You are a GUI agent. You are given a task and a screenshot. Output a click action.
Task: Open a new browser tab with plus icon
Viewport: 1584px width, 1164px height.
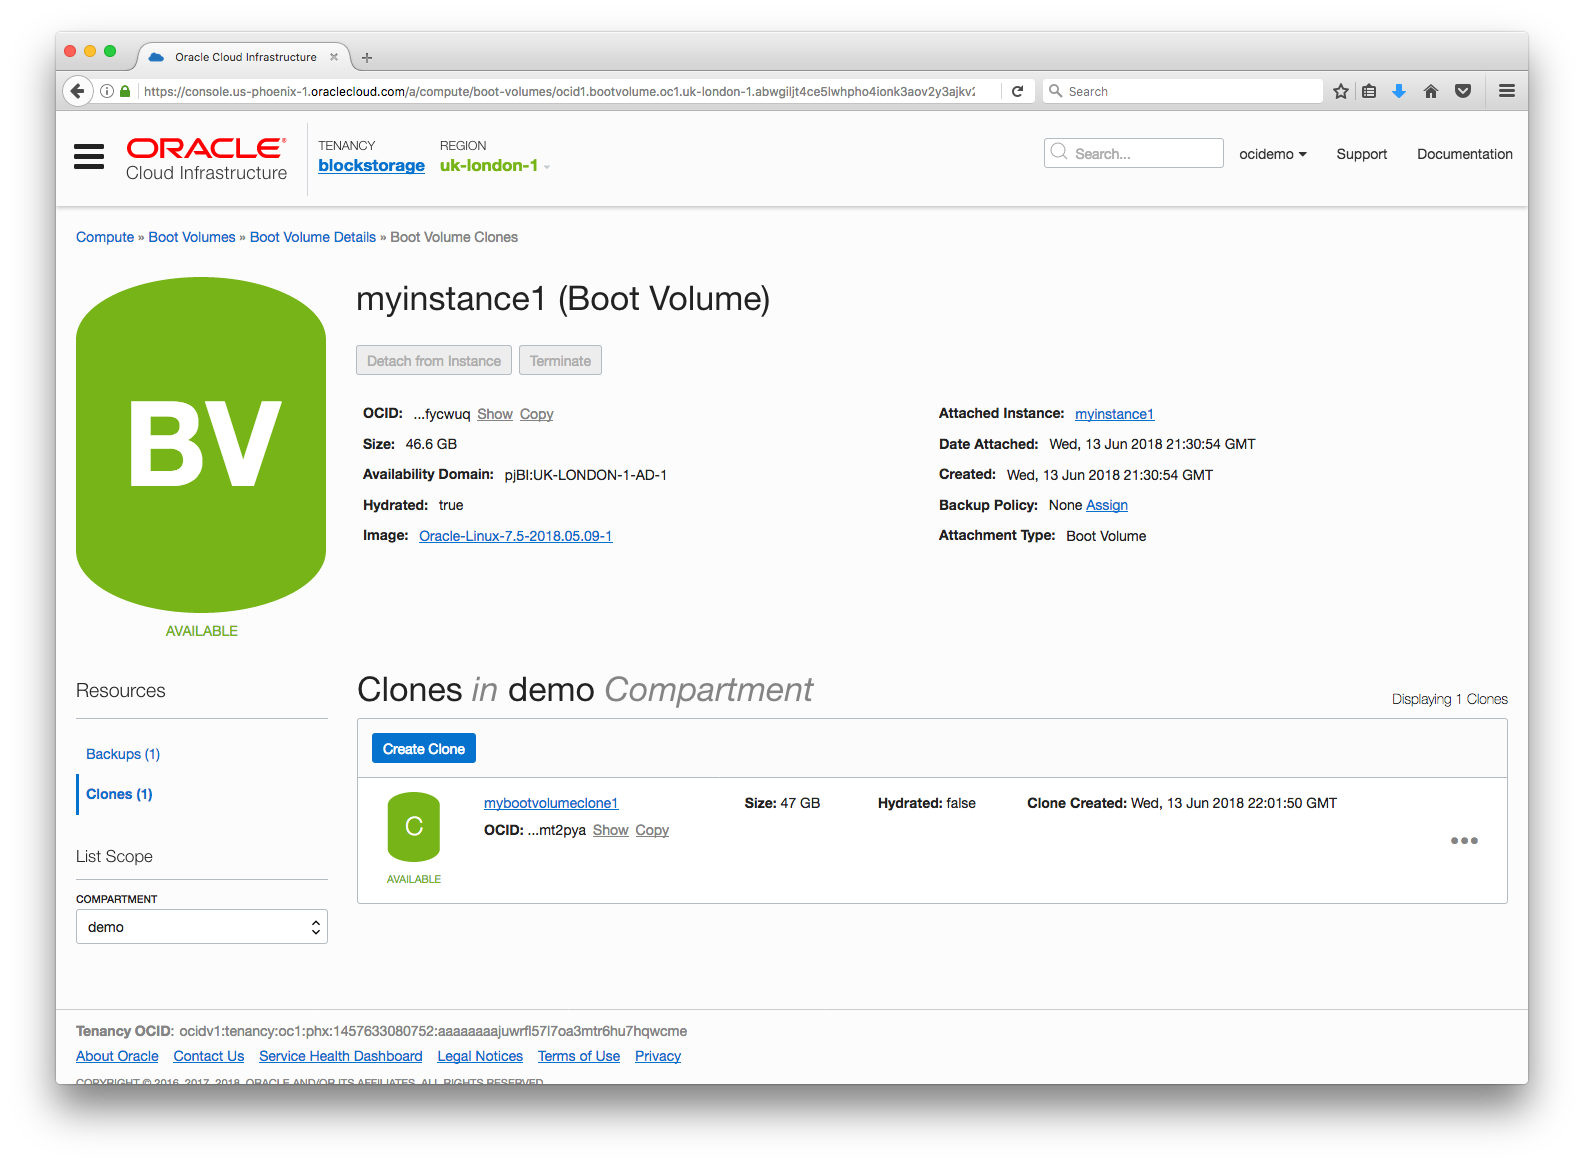[367, 58]
